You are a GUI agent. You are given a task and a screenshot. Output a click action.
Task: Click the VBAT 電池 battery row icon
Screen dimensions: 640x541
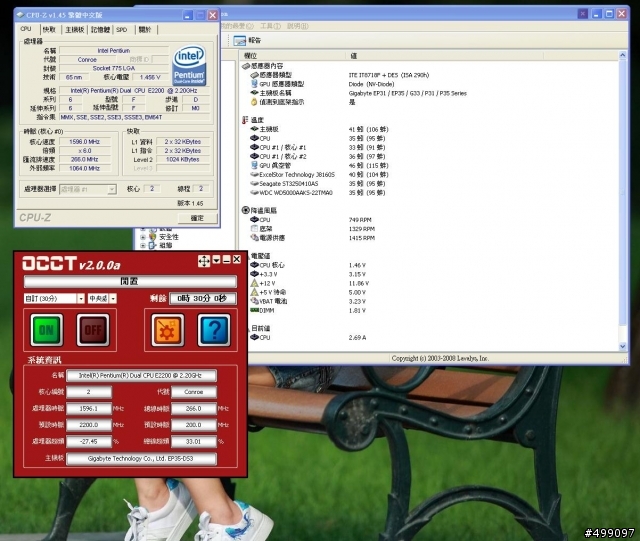coord(254,301)
